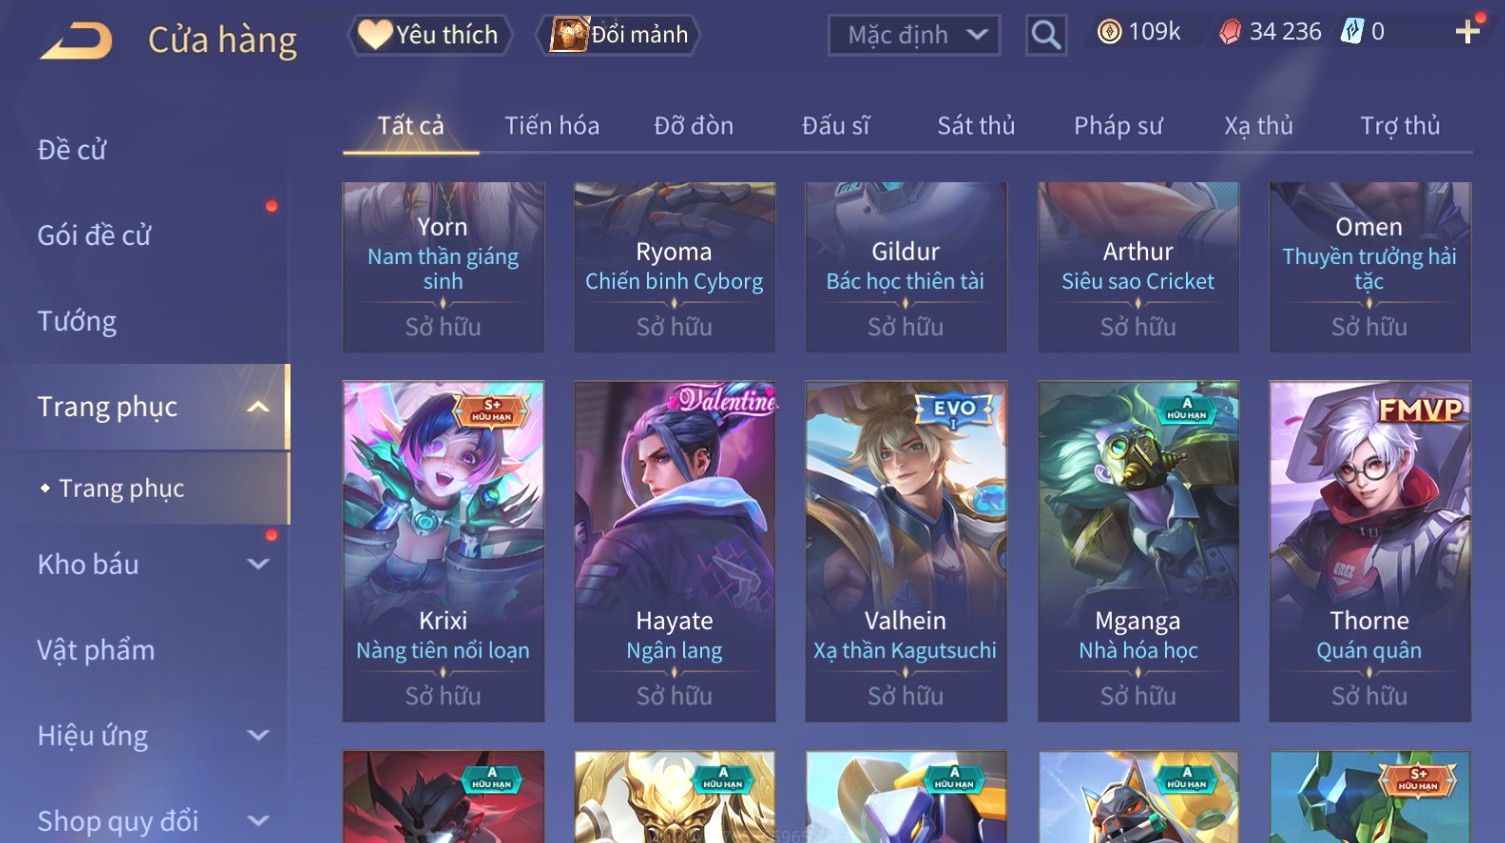
Task: Select the Sát thủ tab
Action: (976, 126)
